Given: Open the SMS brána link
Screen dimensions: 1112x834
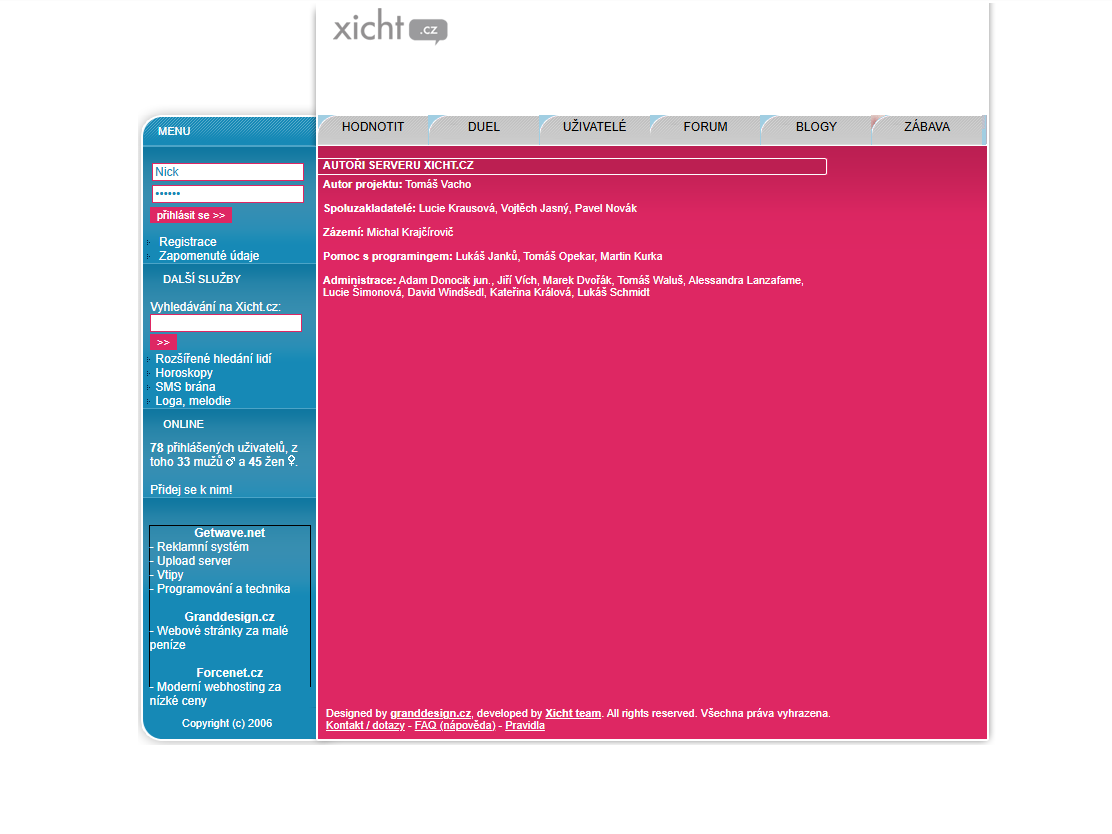Looking at the screenshot, I should point(185,387).
